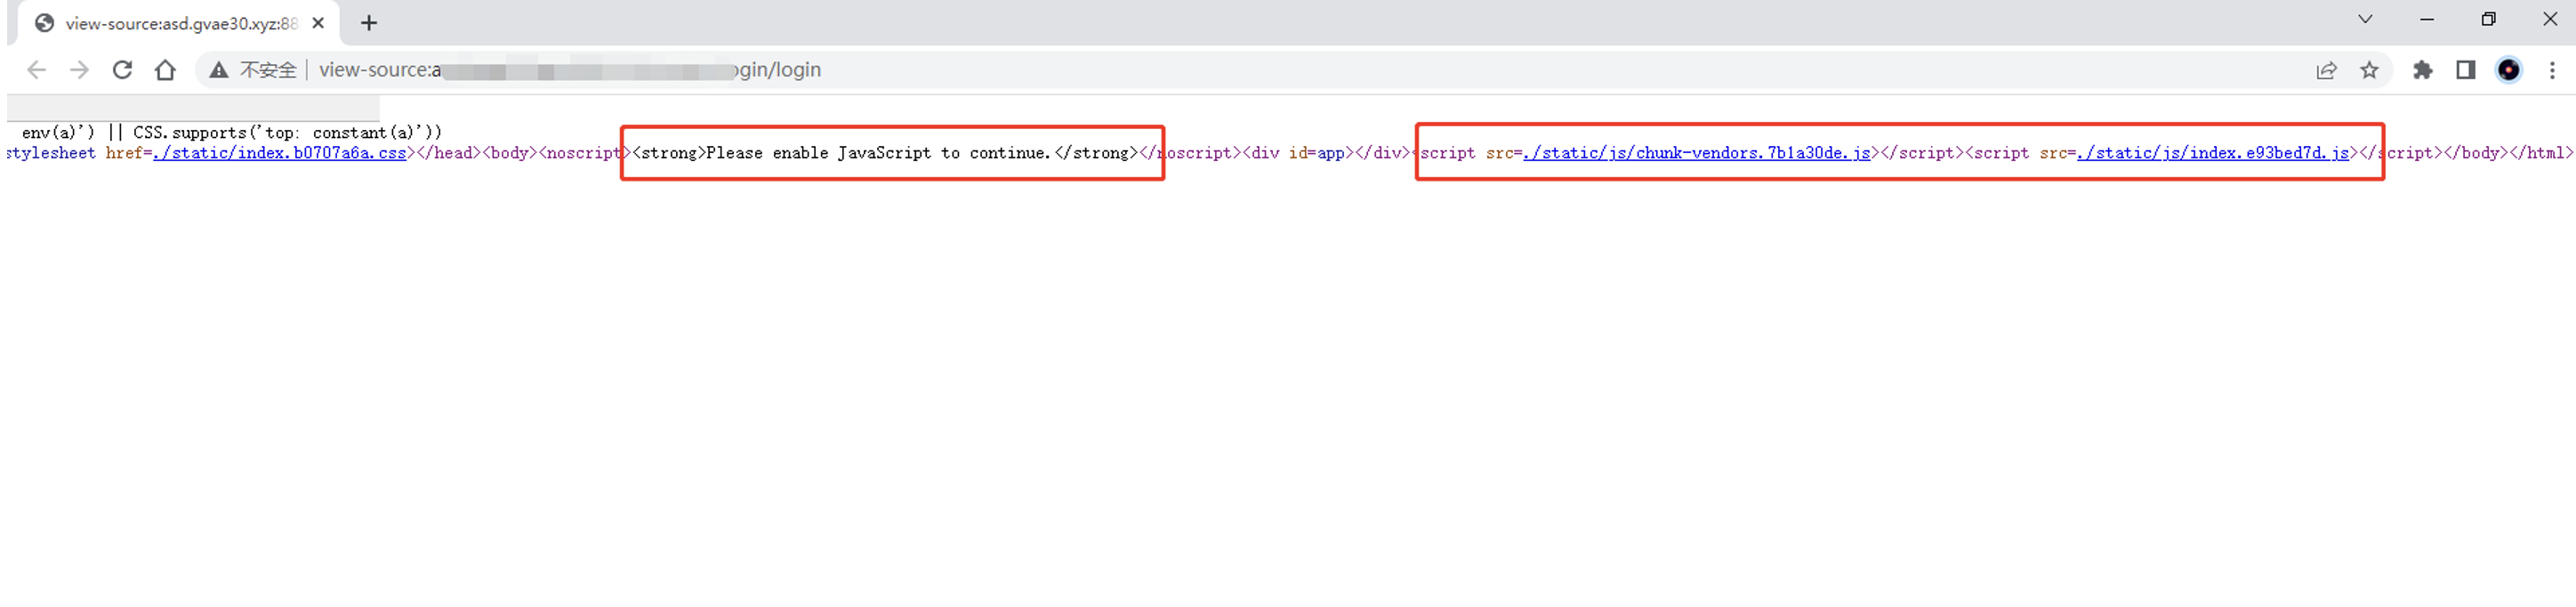Image resolution: width=2576 pixels, height=607 pixels.
Task: Click the 'Please enable JavaScript to continue.' text
Action: 878,153
